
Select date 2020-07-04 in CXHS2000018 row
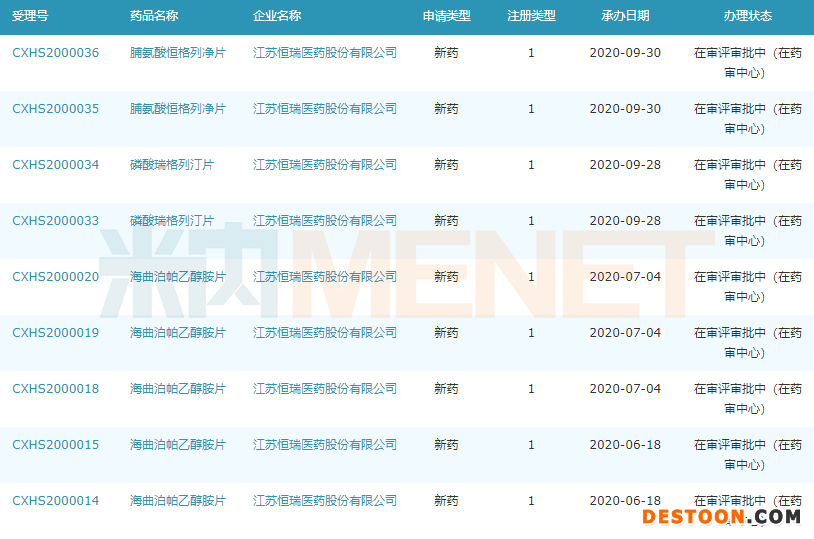point(625,389)
